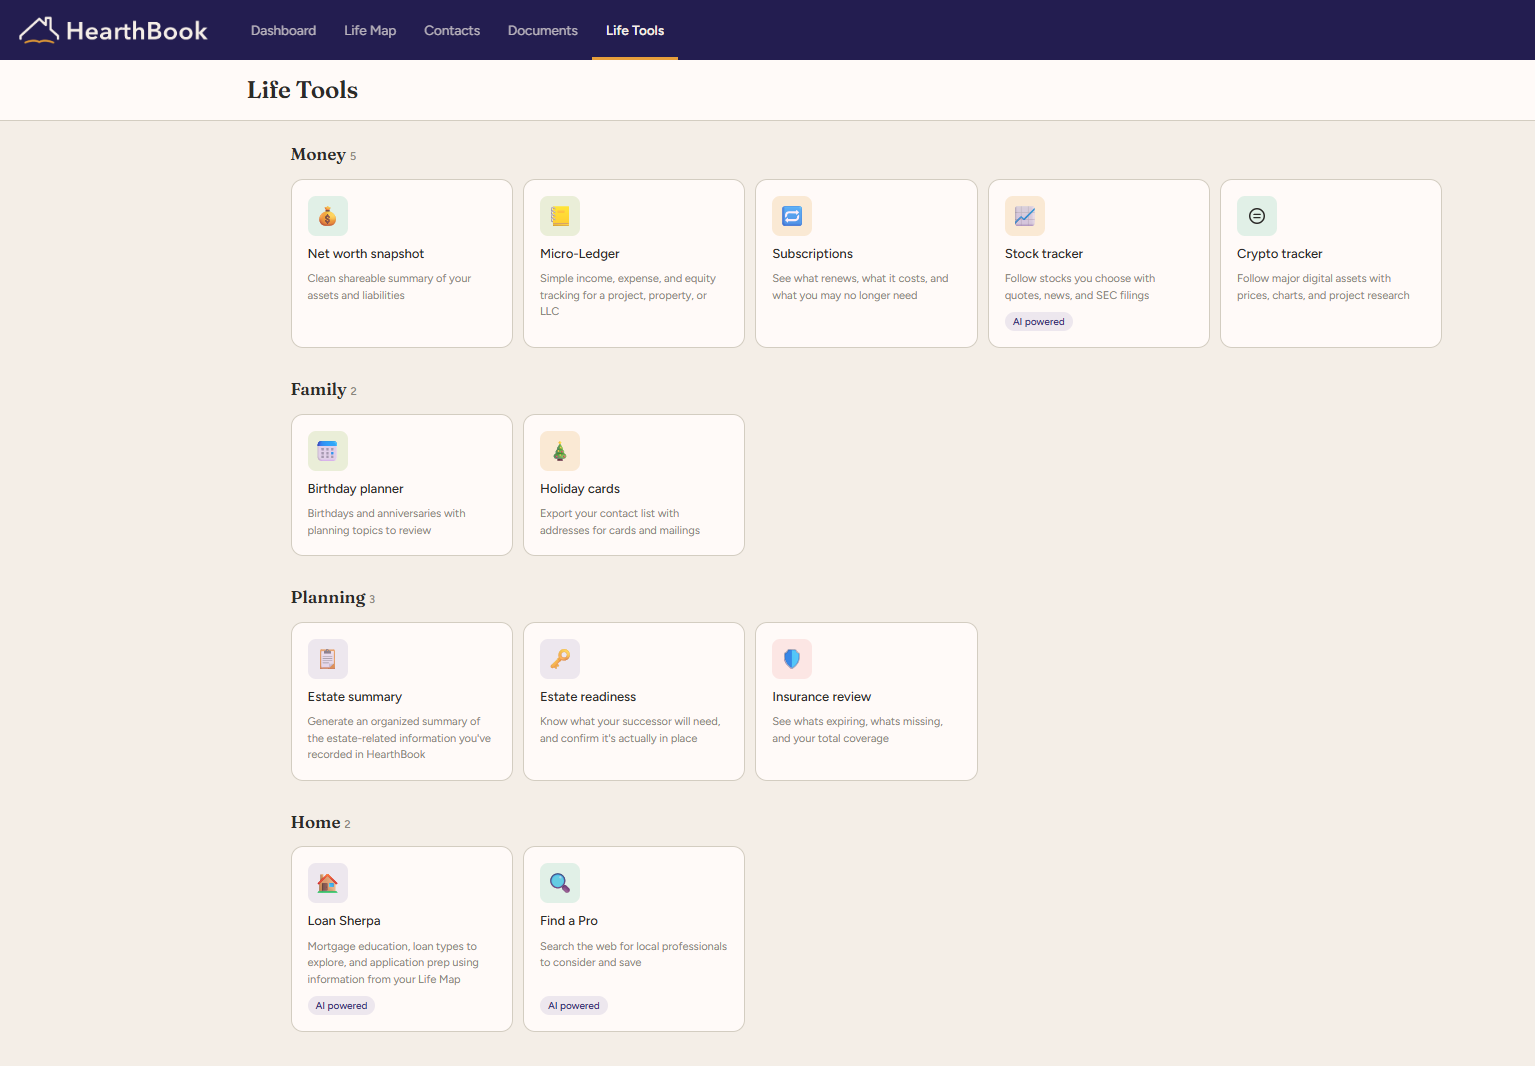Open the Documents navigation tab
The width and height of the screenshot is (1535, 1066).
[x=543, y=30]
